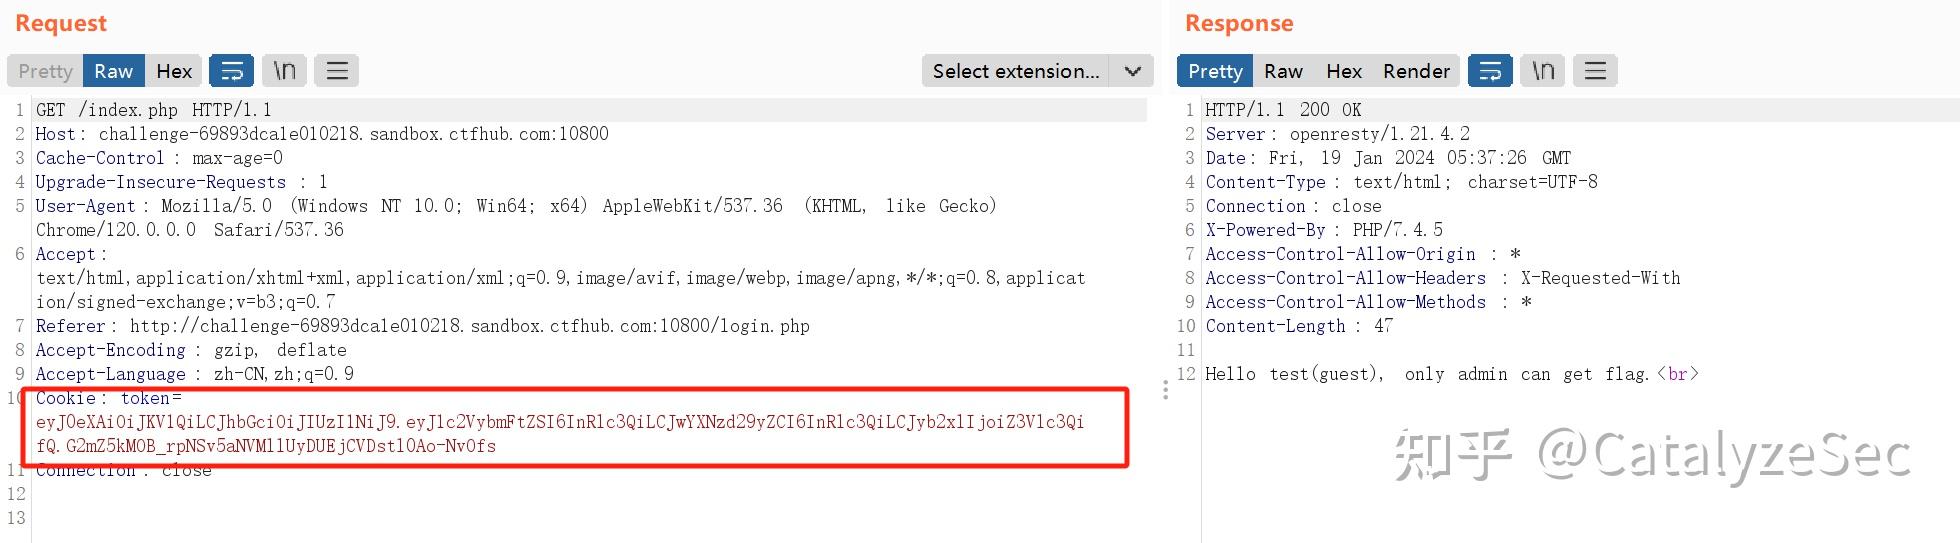Select the Pretty tab in Response
The height and width of the screenshot is (543, 1960).
(x=1215, y=71)
